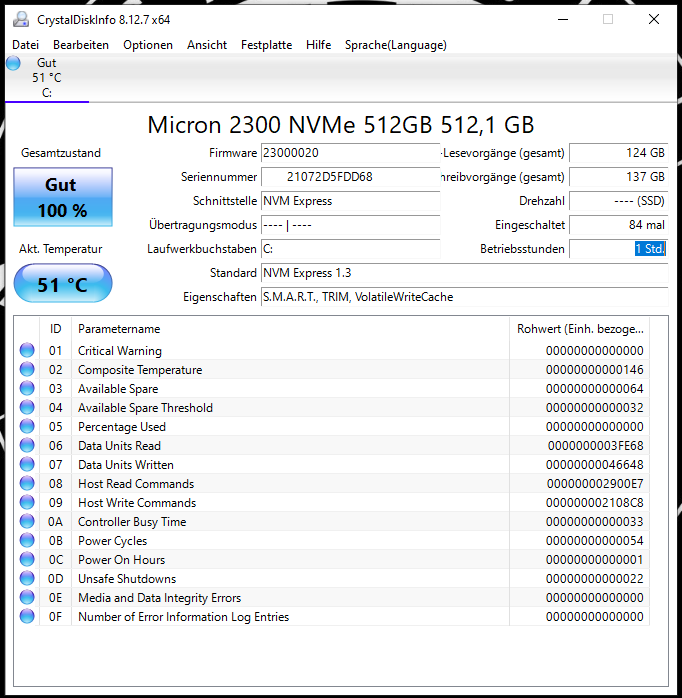Open the Datei menu
The height and width of the screenshot is (698, 682).
pyautogui.click(x=25, y=45)
